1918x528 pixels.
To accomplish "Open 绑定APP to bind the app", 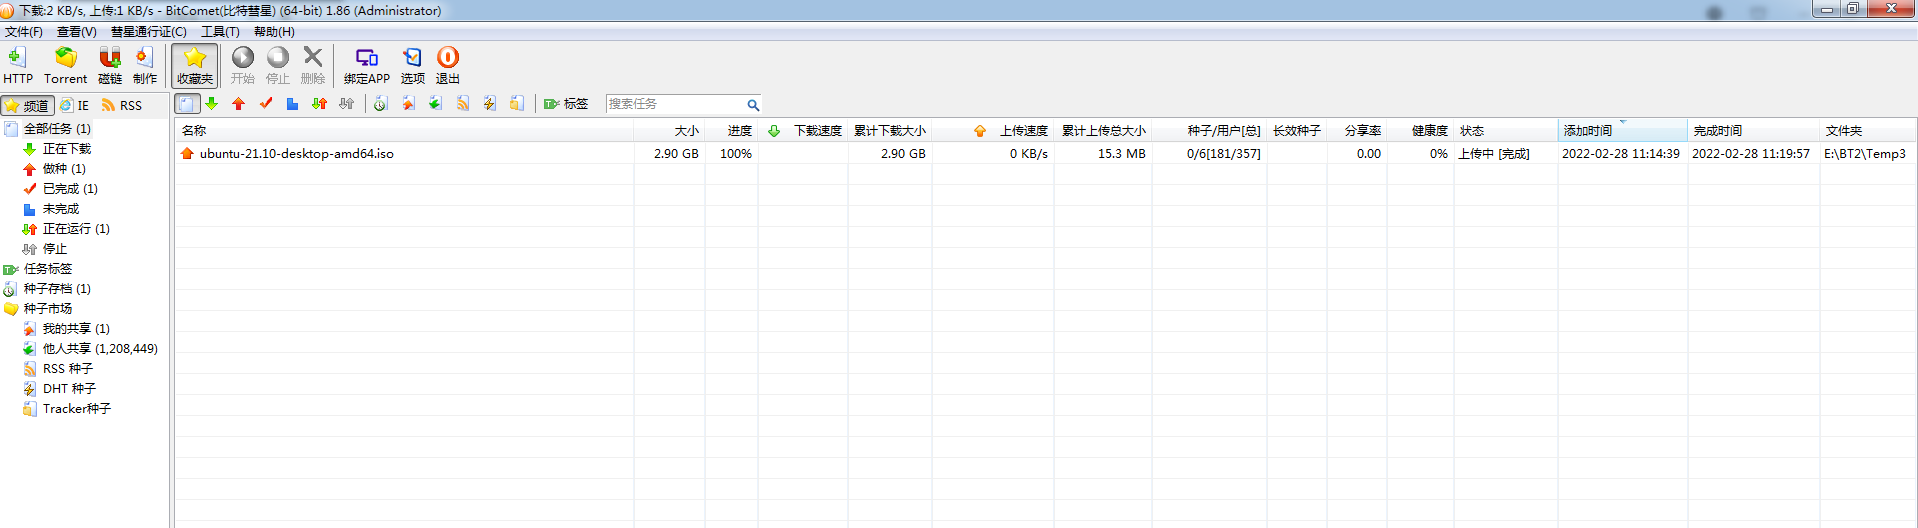I will [367, 66].
